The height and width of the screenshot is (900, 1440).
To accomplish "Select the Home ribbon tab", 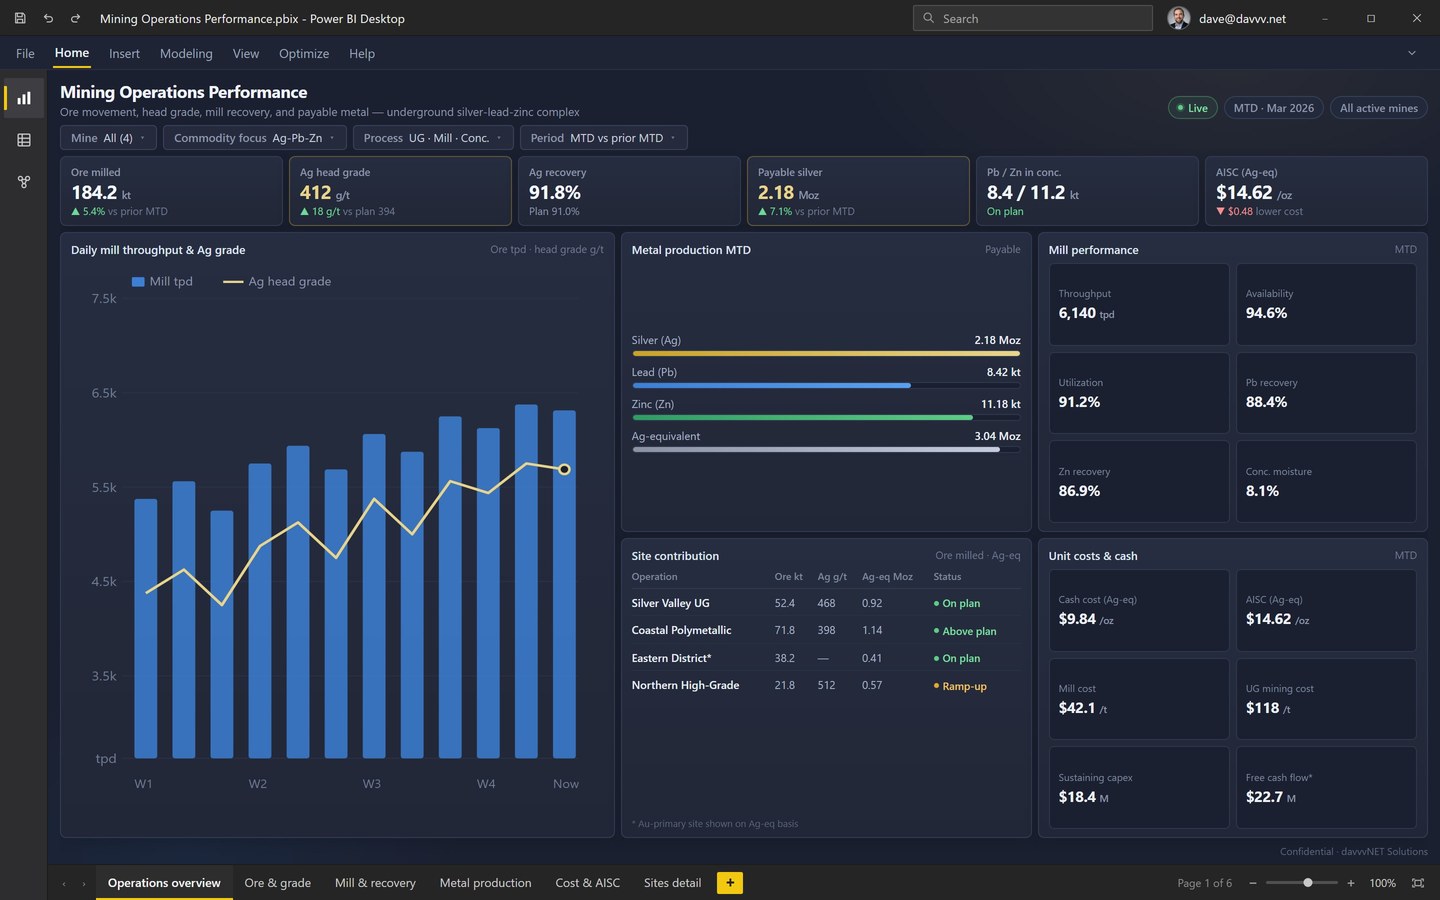I will [x=72, y=53].
